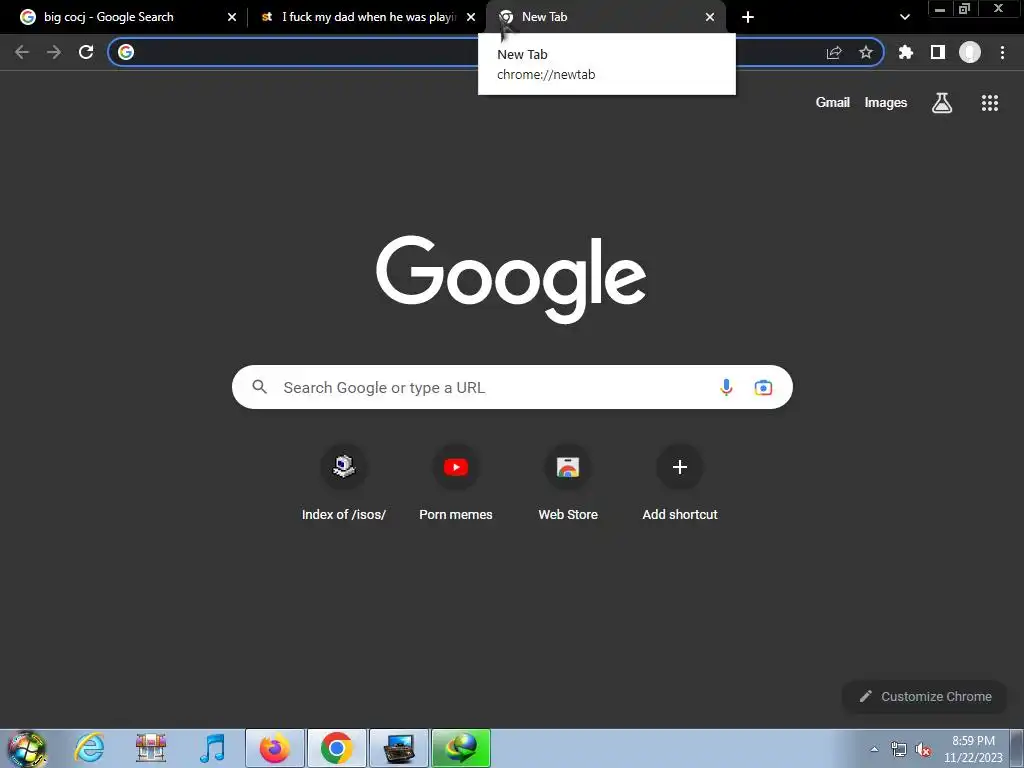This screenshot has height=768, width=1024.
Task: Click the forward navigation arrow
Action: click(54, 52)
